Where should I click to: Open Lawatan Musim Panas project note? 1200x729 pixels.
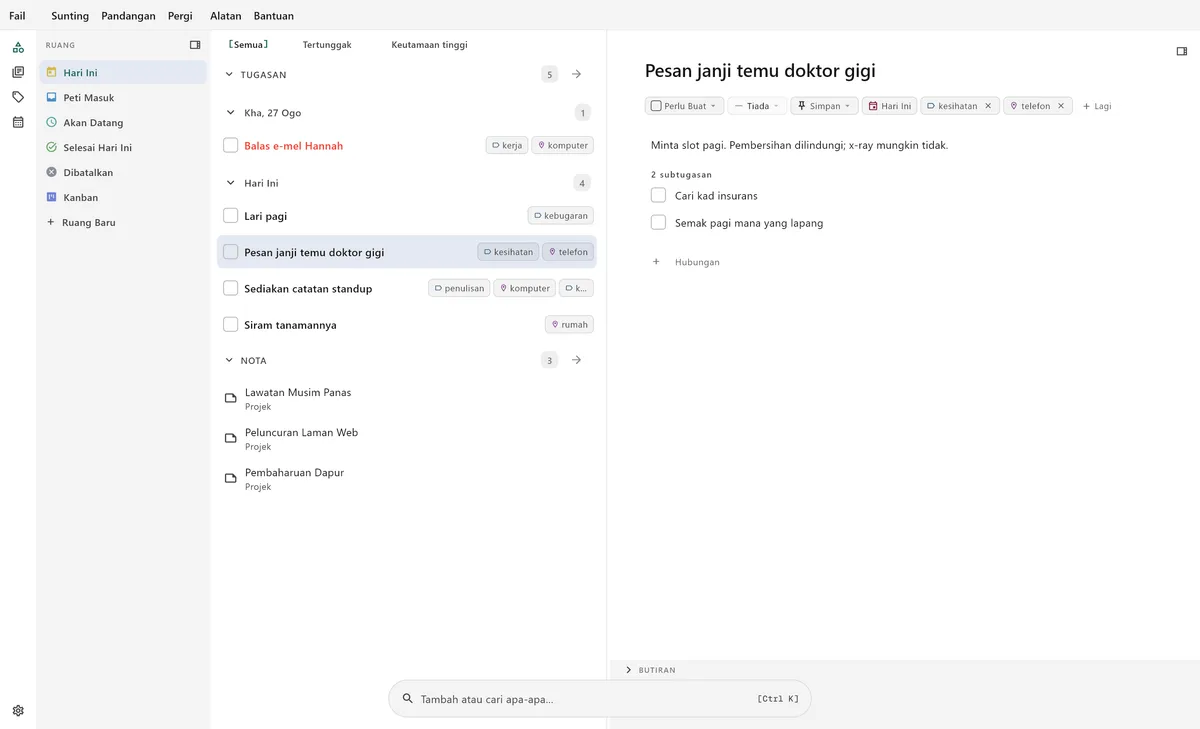pos(407,399)
